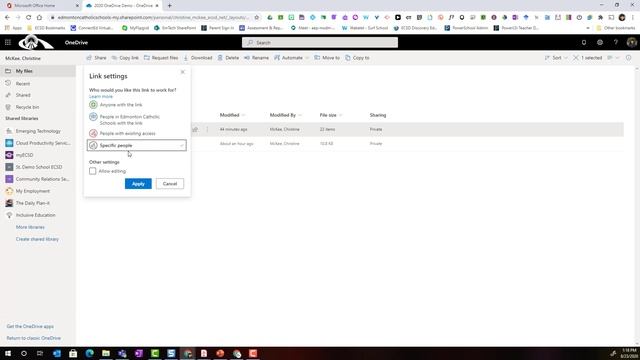640x360 pixels.
Task: Clear the 1 selected indicator
Action: 587,58
